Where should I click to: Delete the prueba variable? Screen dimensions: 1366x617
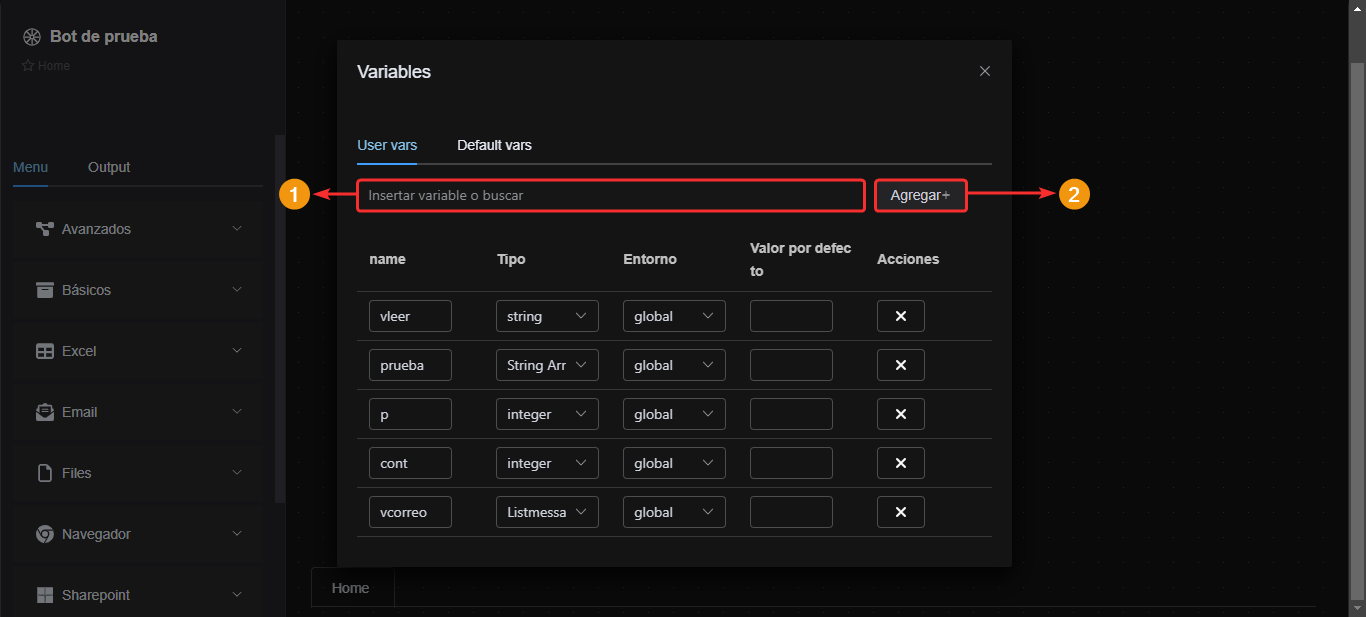901,365
